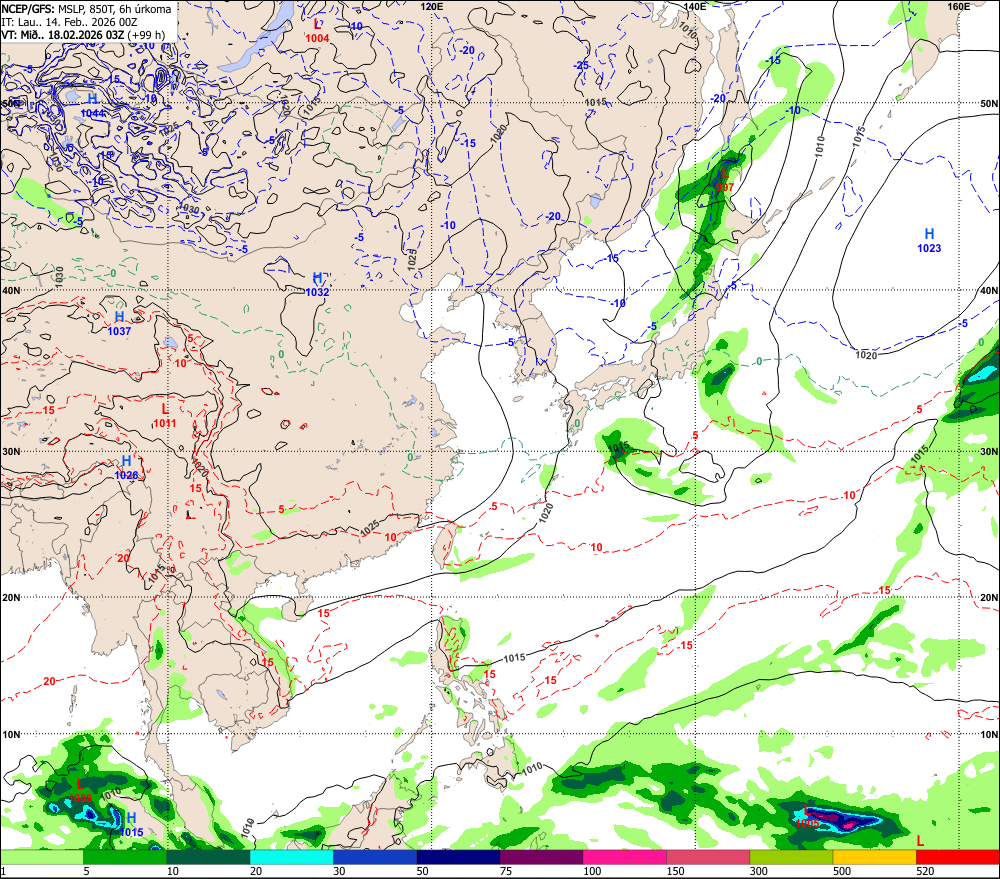Pick the purple 75–100 legend swatch
Image resolution: width=1000 pixels, height=879 pixels.
pyautogui.click(x=541, y=857)
